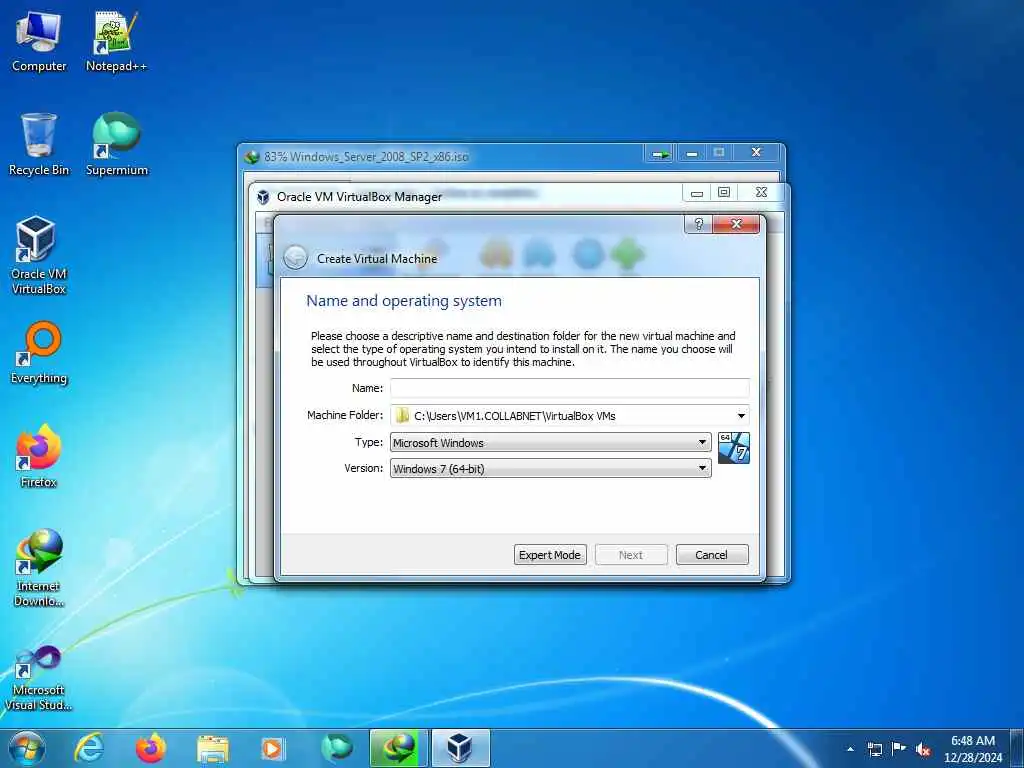Click the download window's green arrow button

(x=660, y=154)
